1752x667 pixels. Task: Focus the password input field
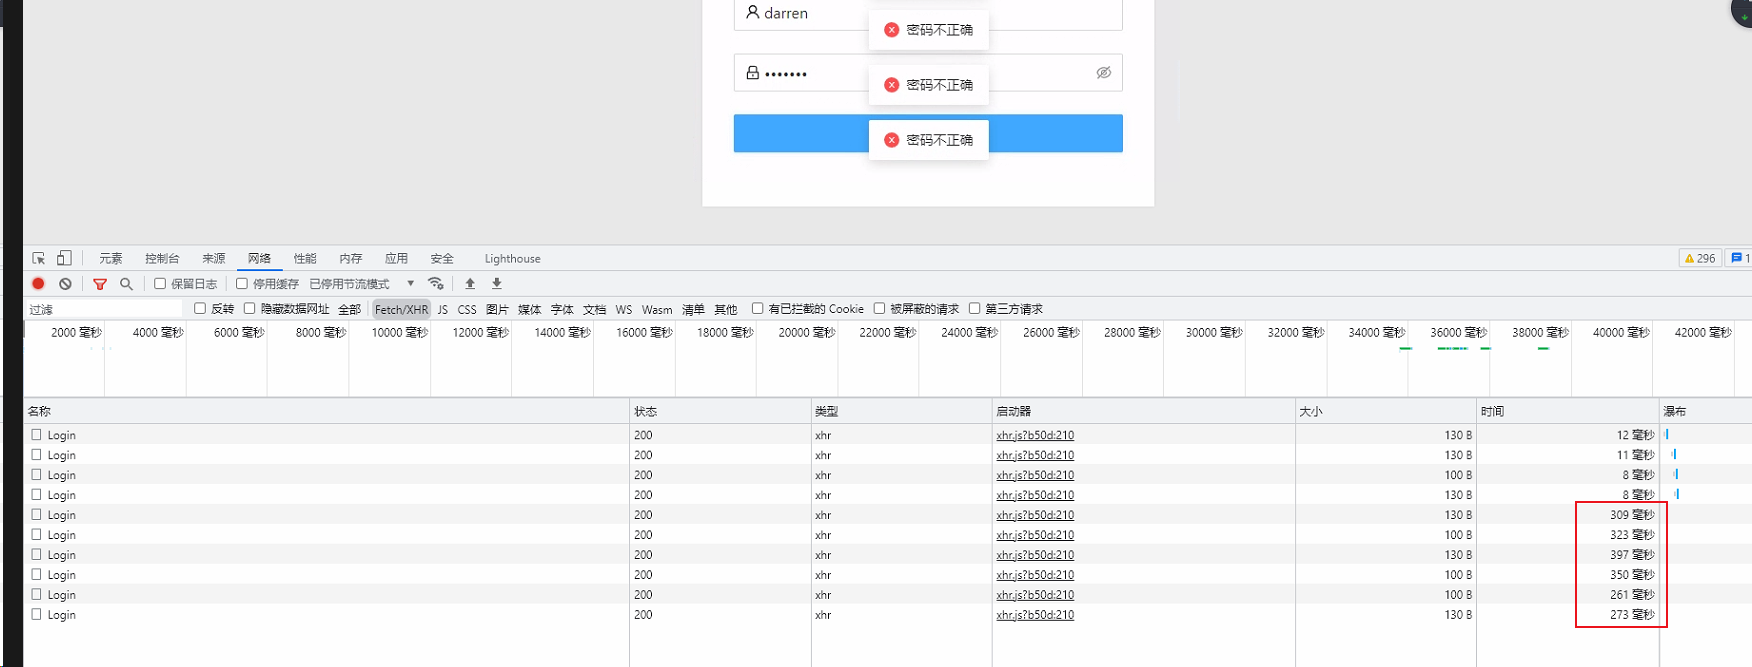tap(928, 73)
